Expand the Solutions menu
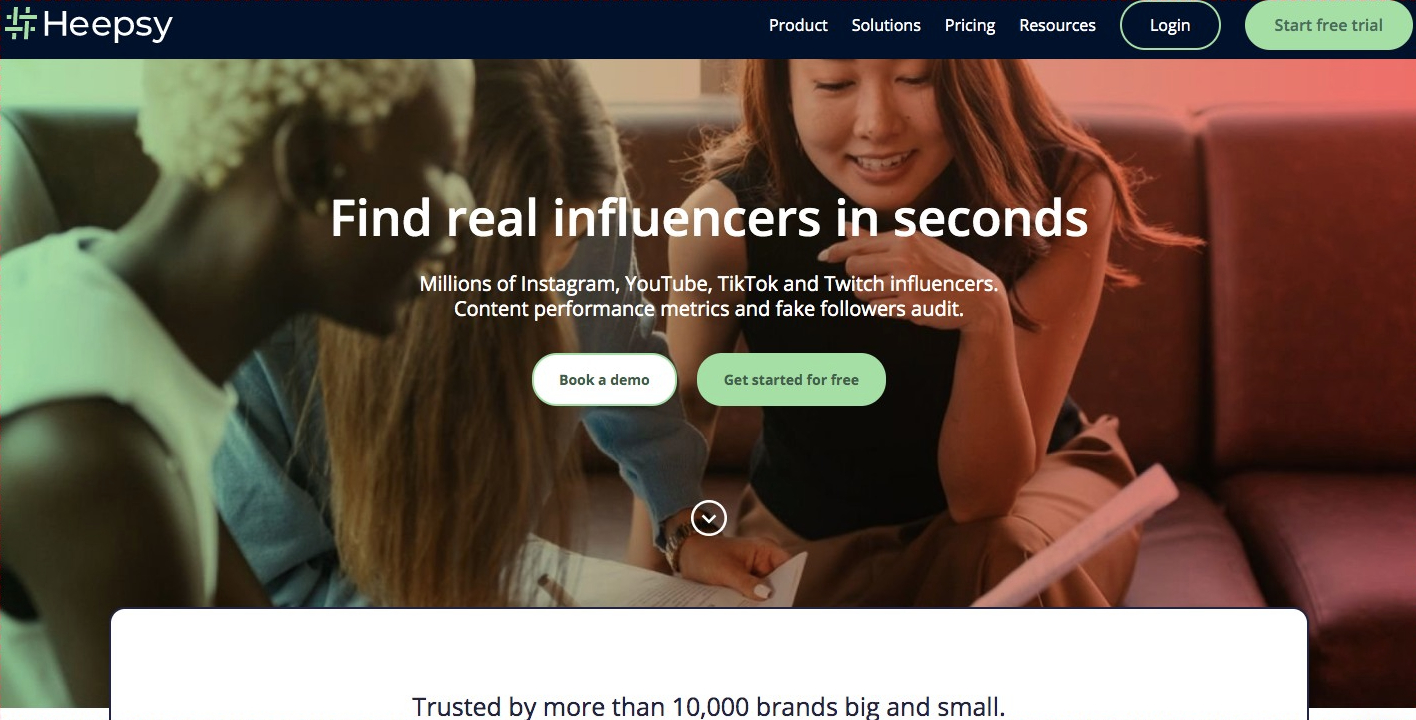 click(886, 25)
